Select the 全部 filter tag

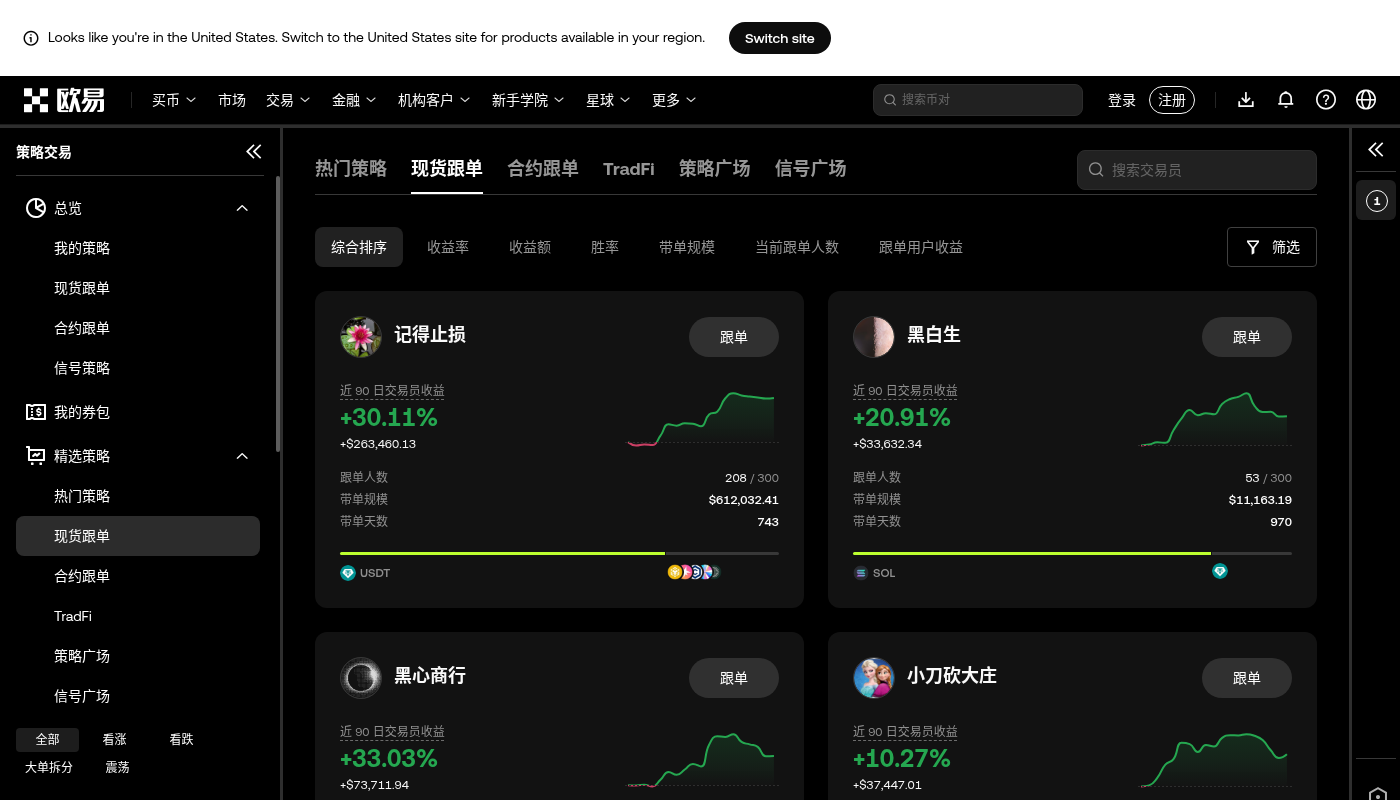click(48, 740)
